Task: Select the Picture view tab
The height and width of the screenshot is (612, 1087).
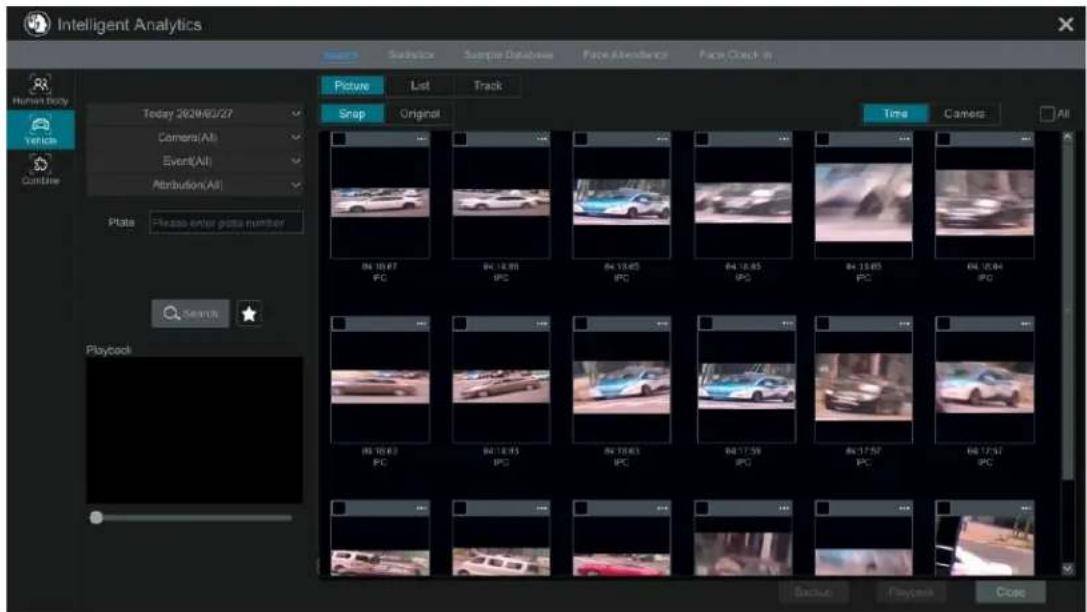Action: [x=351, y=86]
